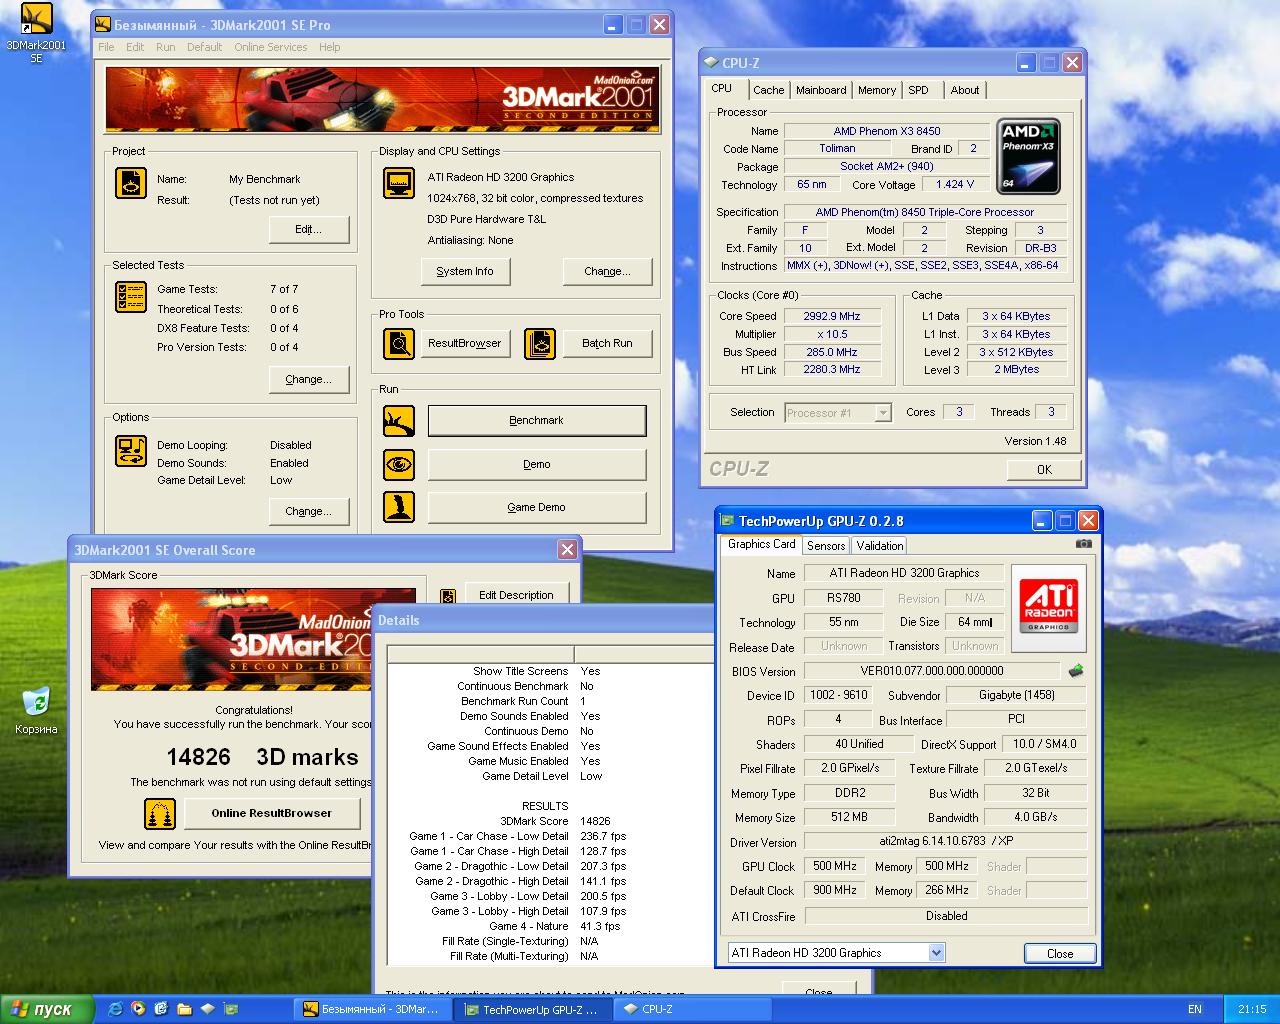Click the 3DMark Score 14826 in Details
The height and width of the screenshot is (1024, 1280).
pyautogui.click(x=595, y=821)
